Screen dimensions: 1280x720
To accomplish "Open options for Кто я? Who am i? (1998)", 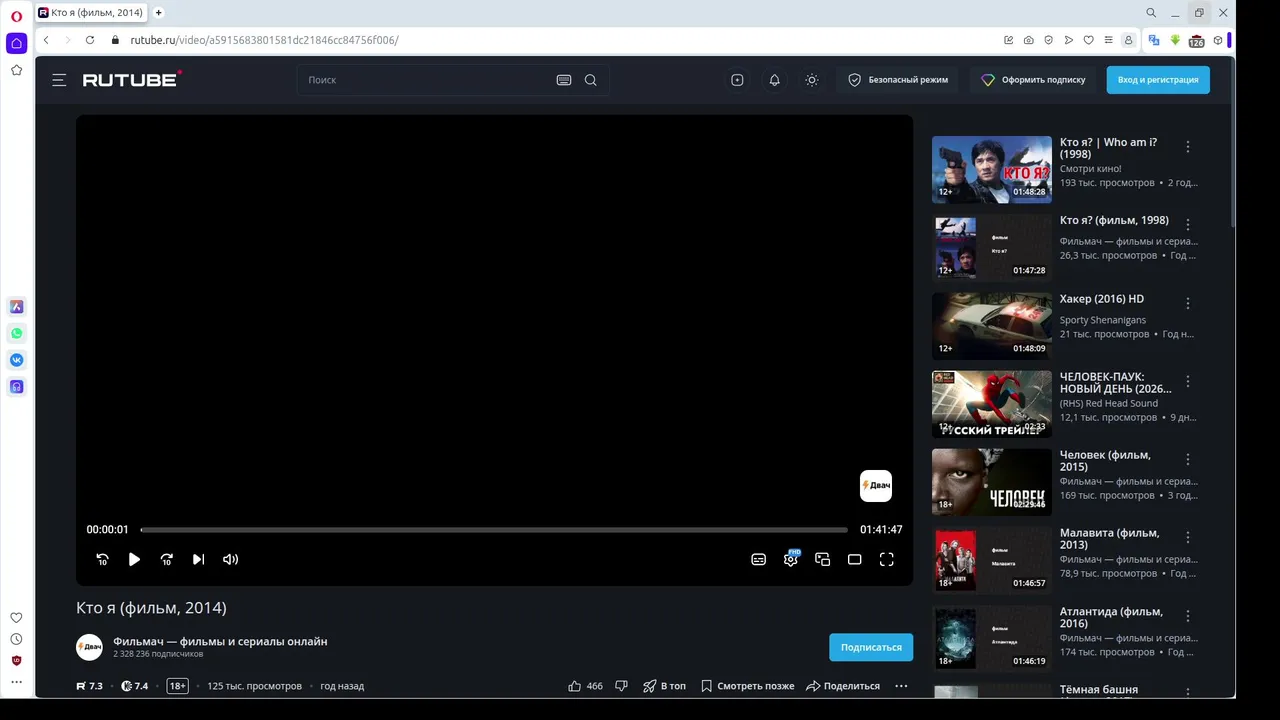I will click(x=1188, y=146).
